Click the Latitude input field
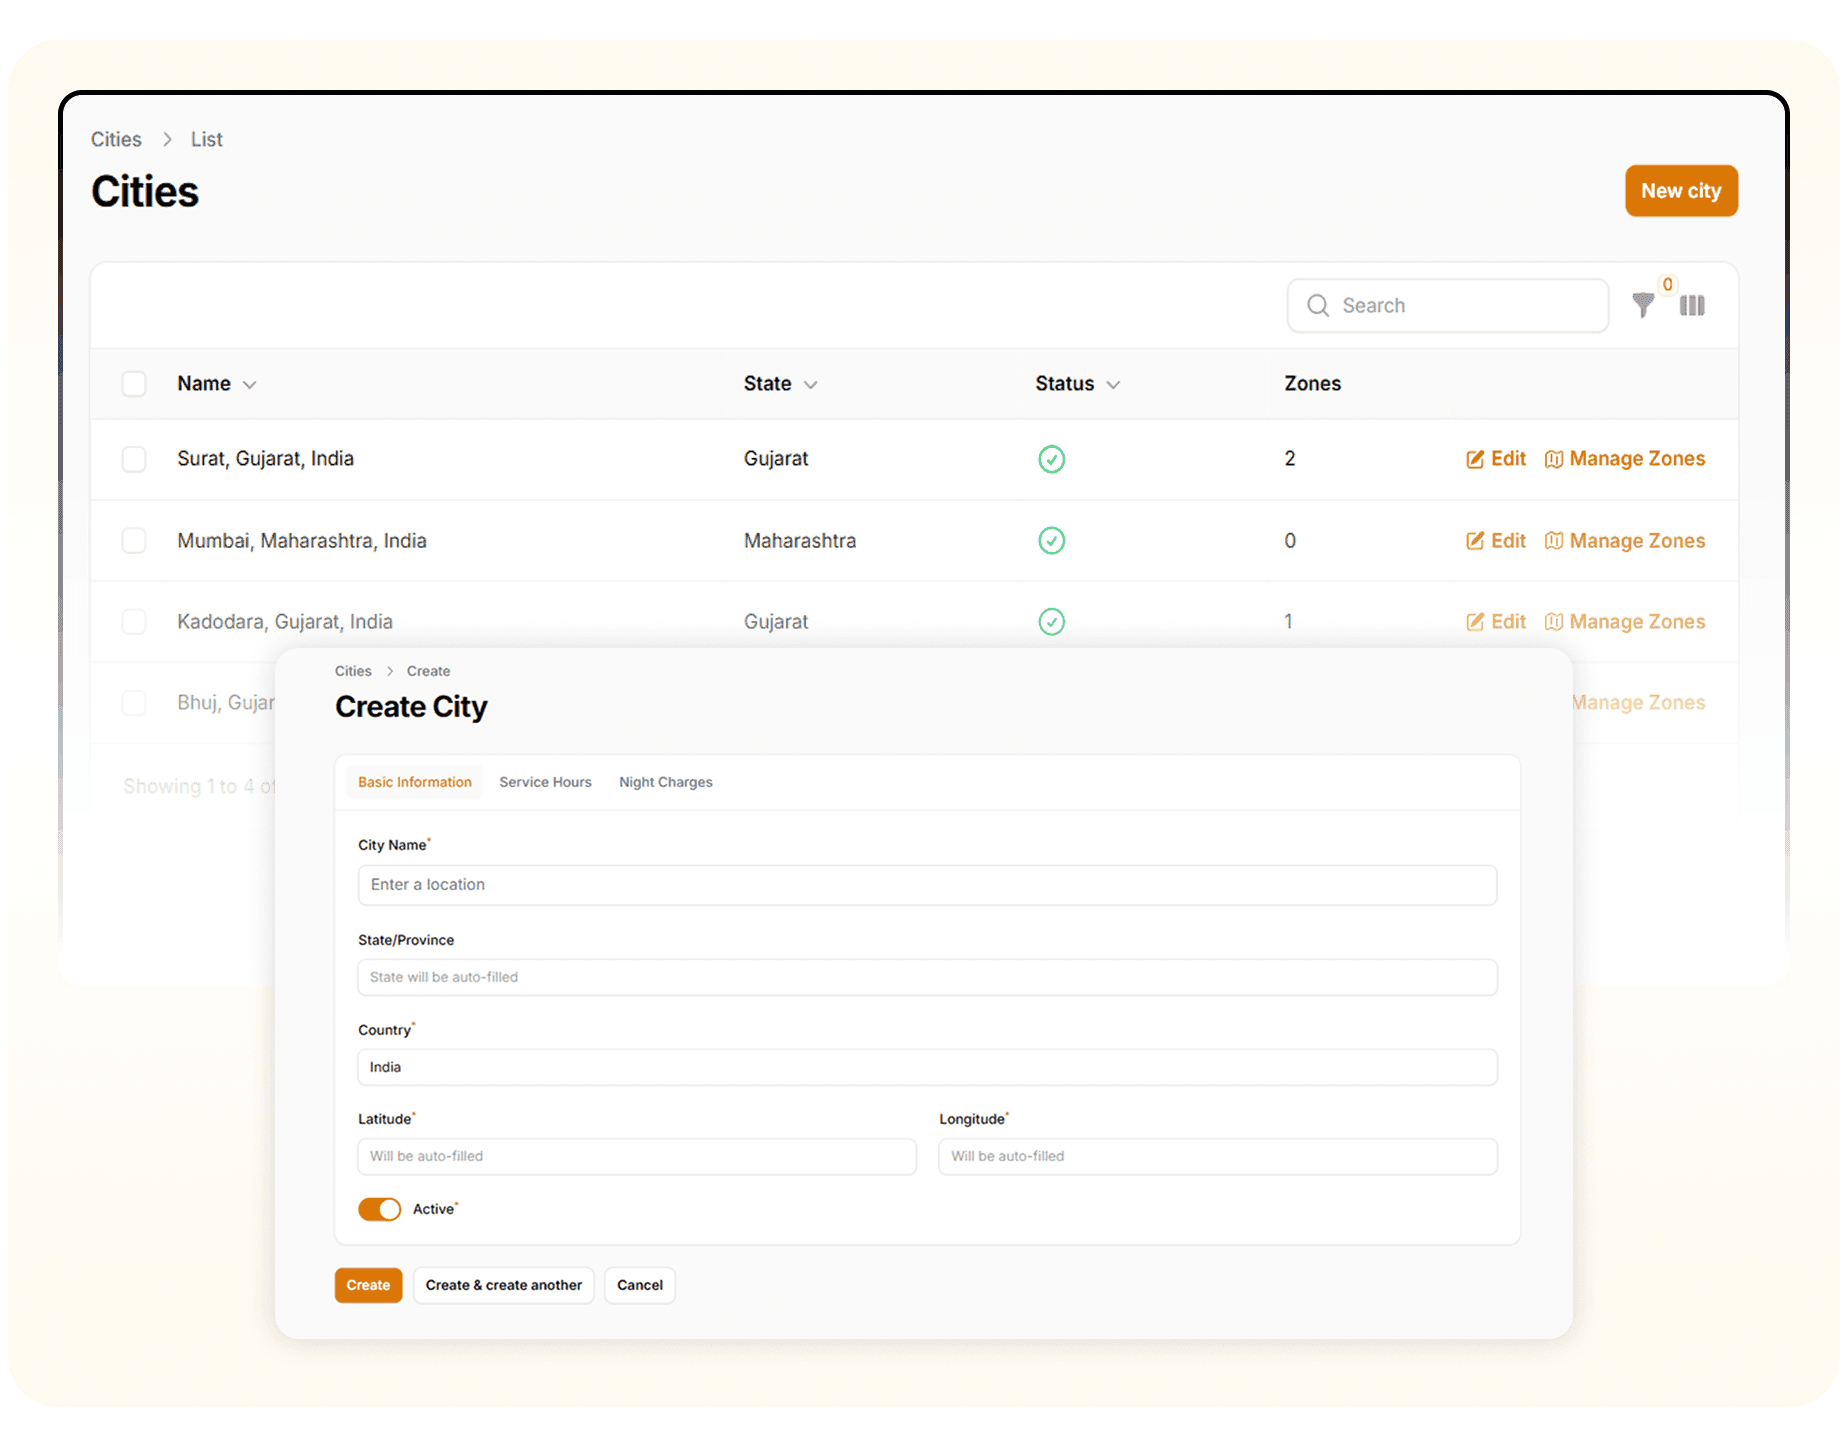Viewport: 1848px width, 1447px height. 637,1156
